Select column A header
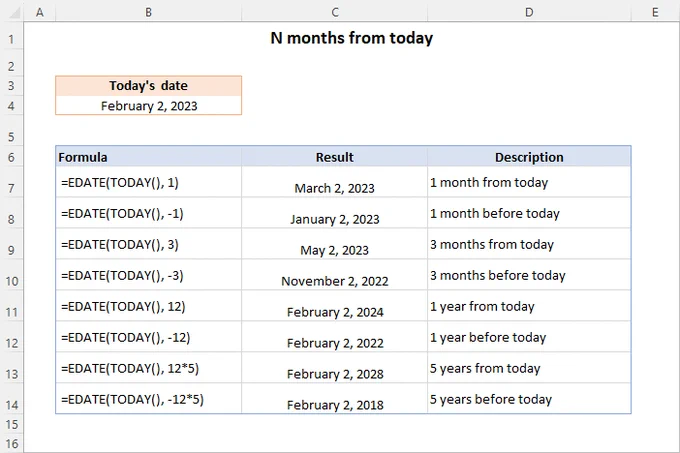680x453 pixels. coord(39,12)
